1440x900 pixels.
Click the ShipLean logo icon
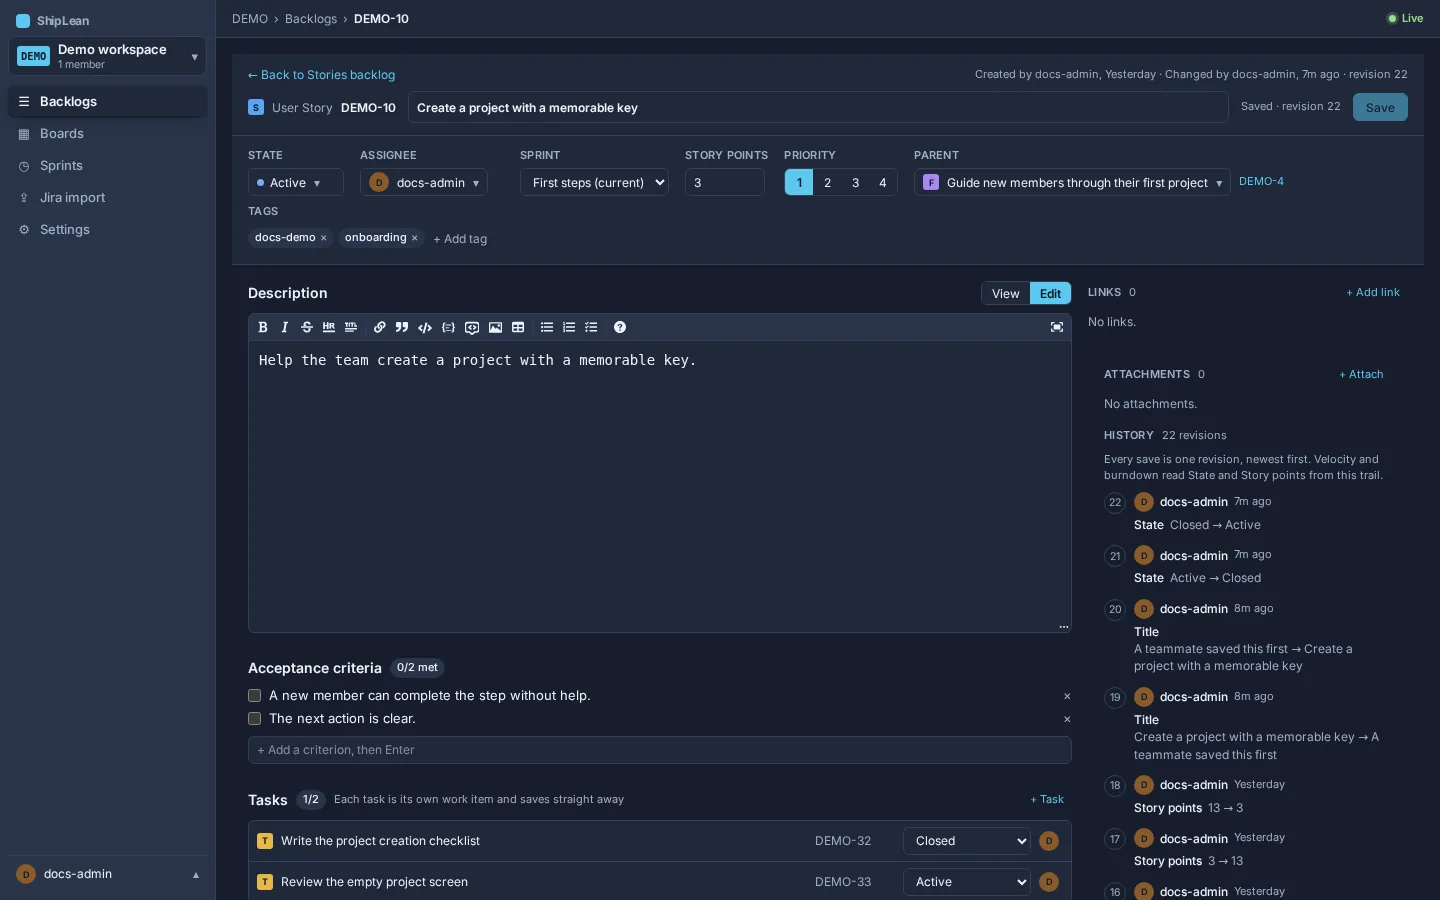[x=23, y=20]
